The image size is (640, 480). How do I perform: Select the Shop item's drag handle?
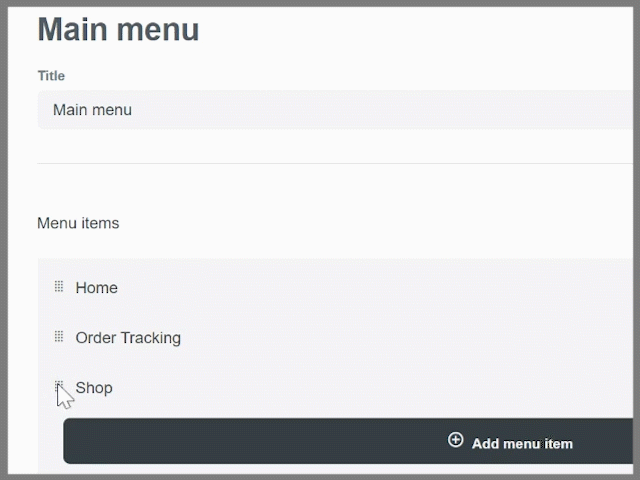pyautogui.click(x=59, y=386)
